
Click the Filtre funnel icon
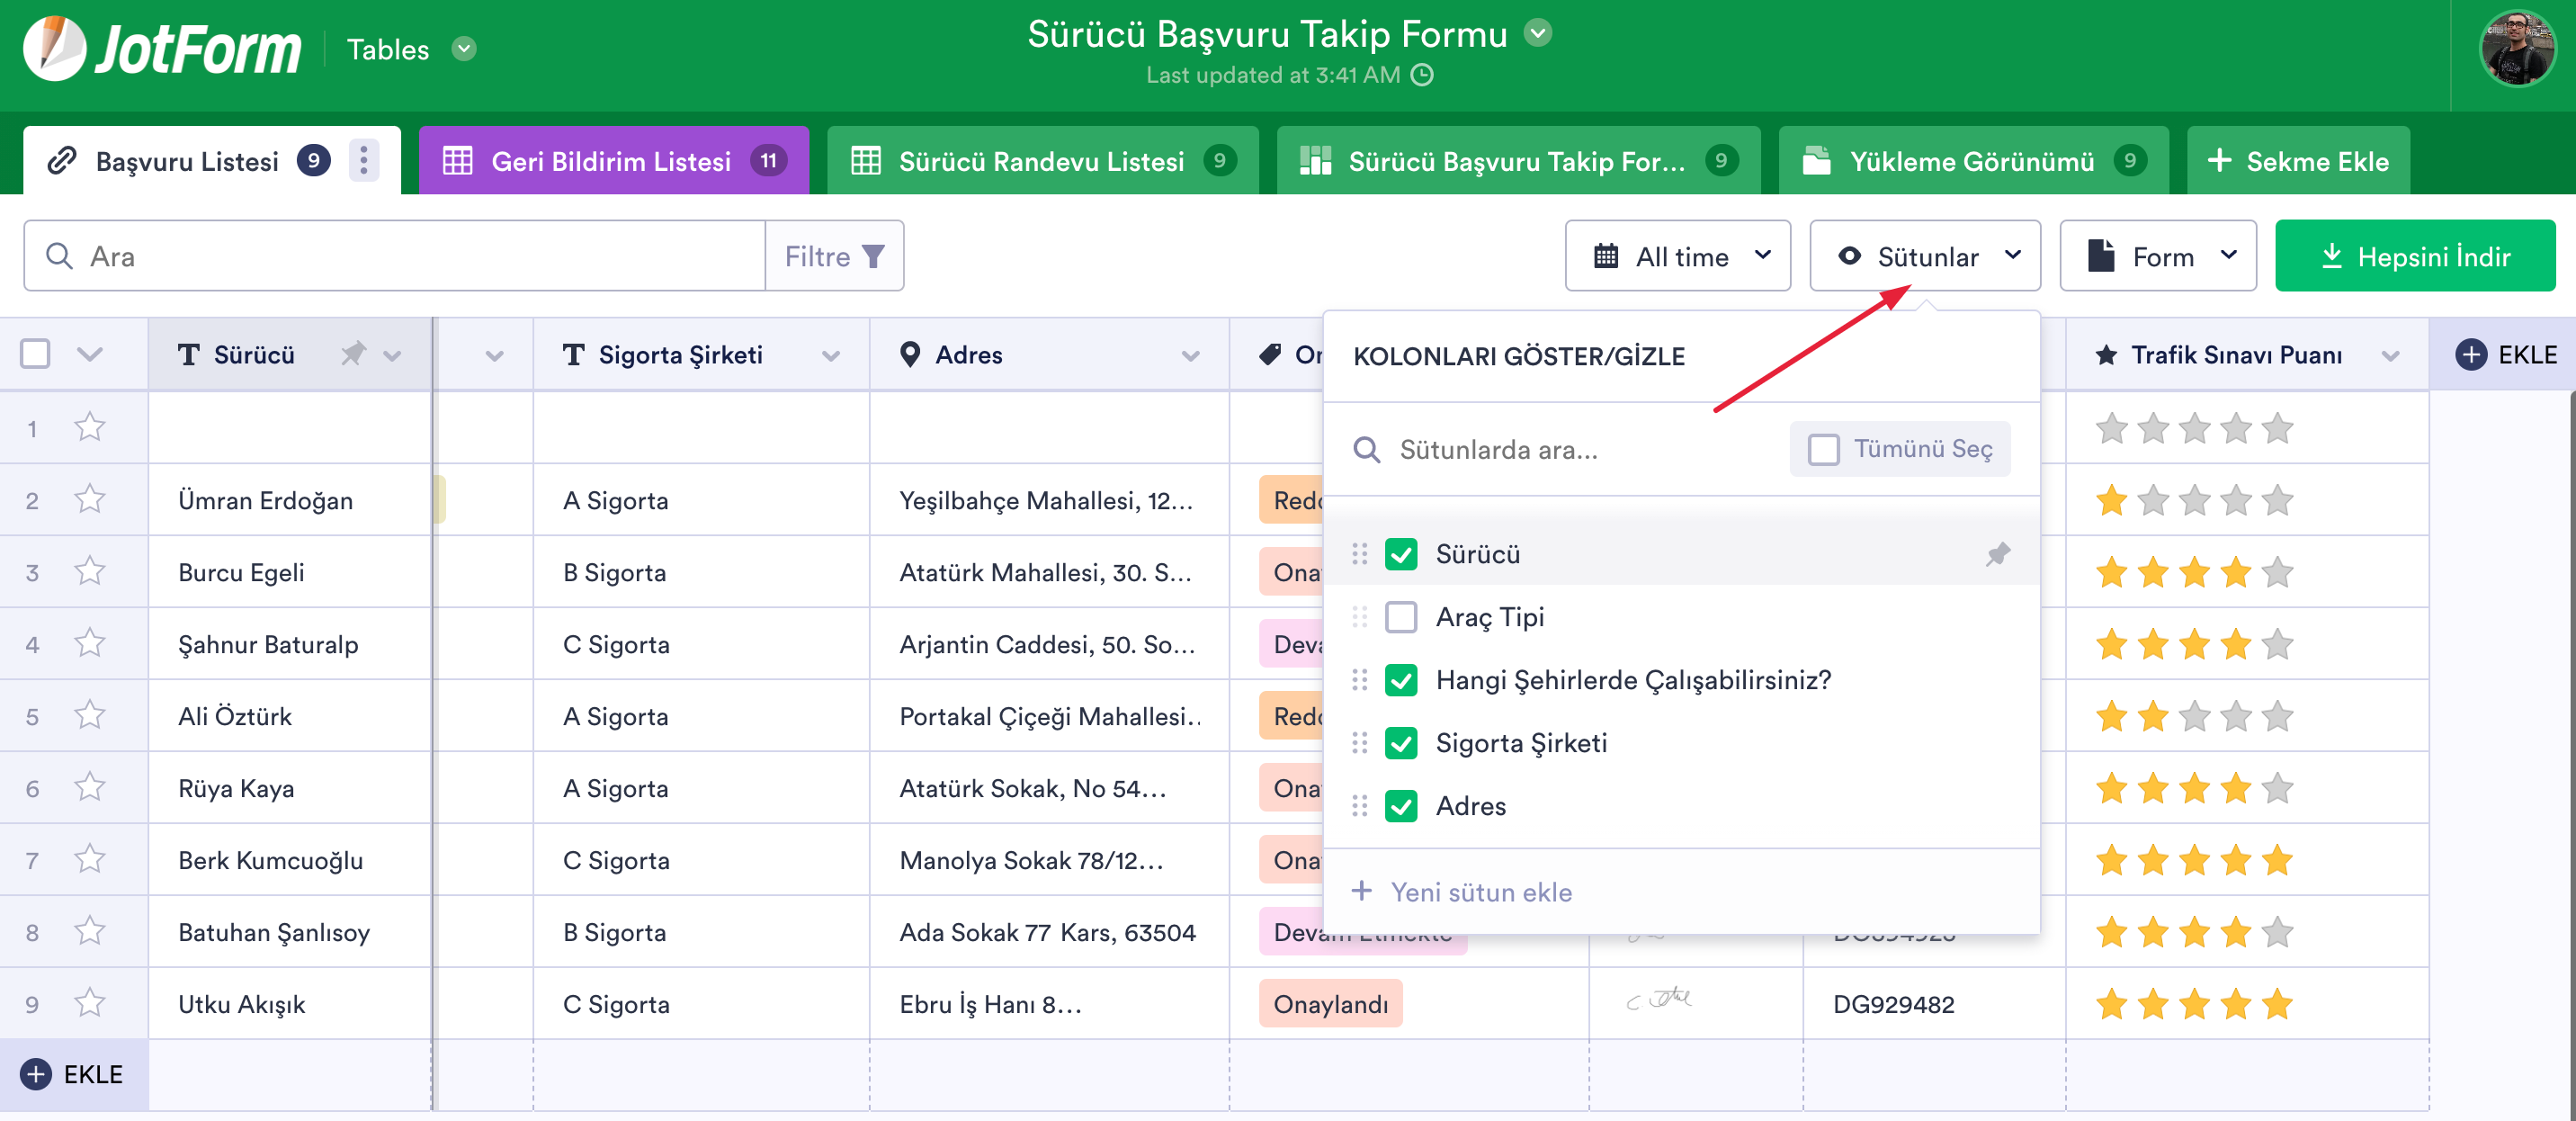click(873, 257)
